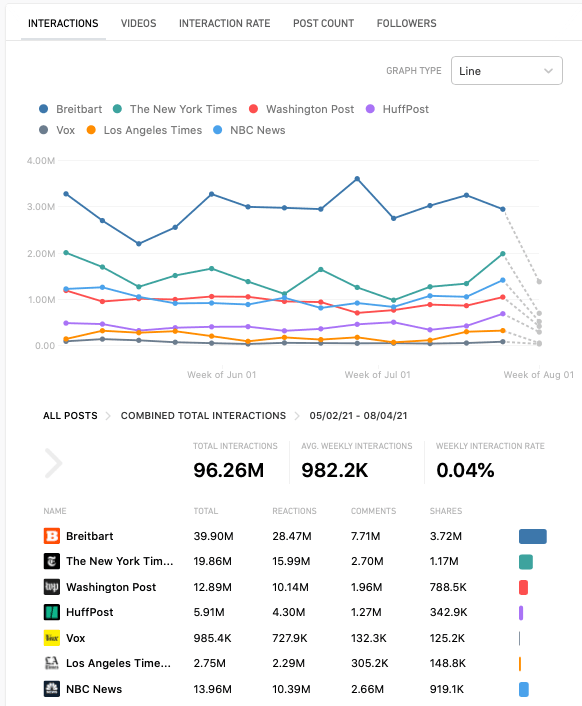
Task: Expand the ALL POSTS breadcrumb selector
Action: pyautogui.click(x=70, y=416)
